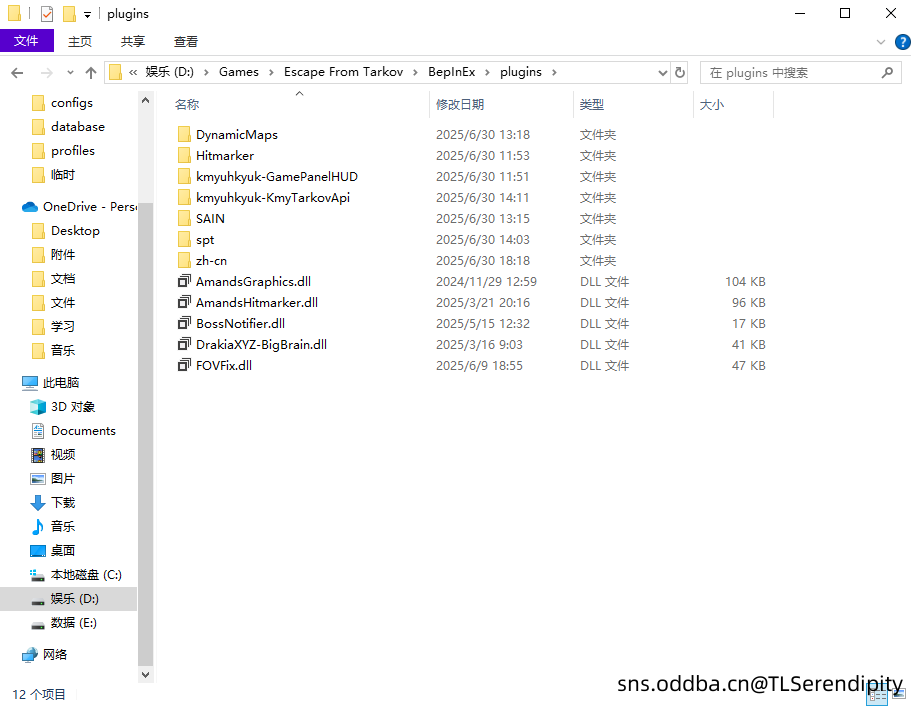Open Quick Access Toolbar customize dropdown
Image resolution: width=911 pixels, height=706 pixels.
pos(87,15)
